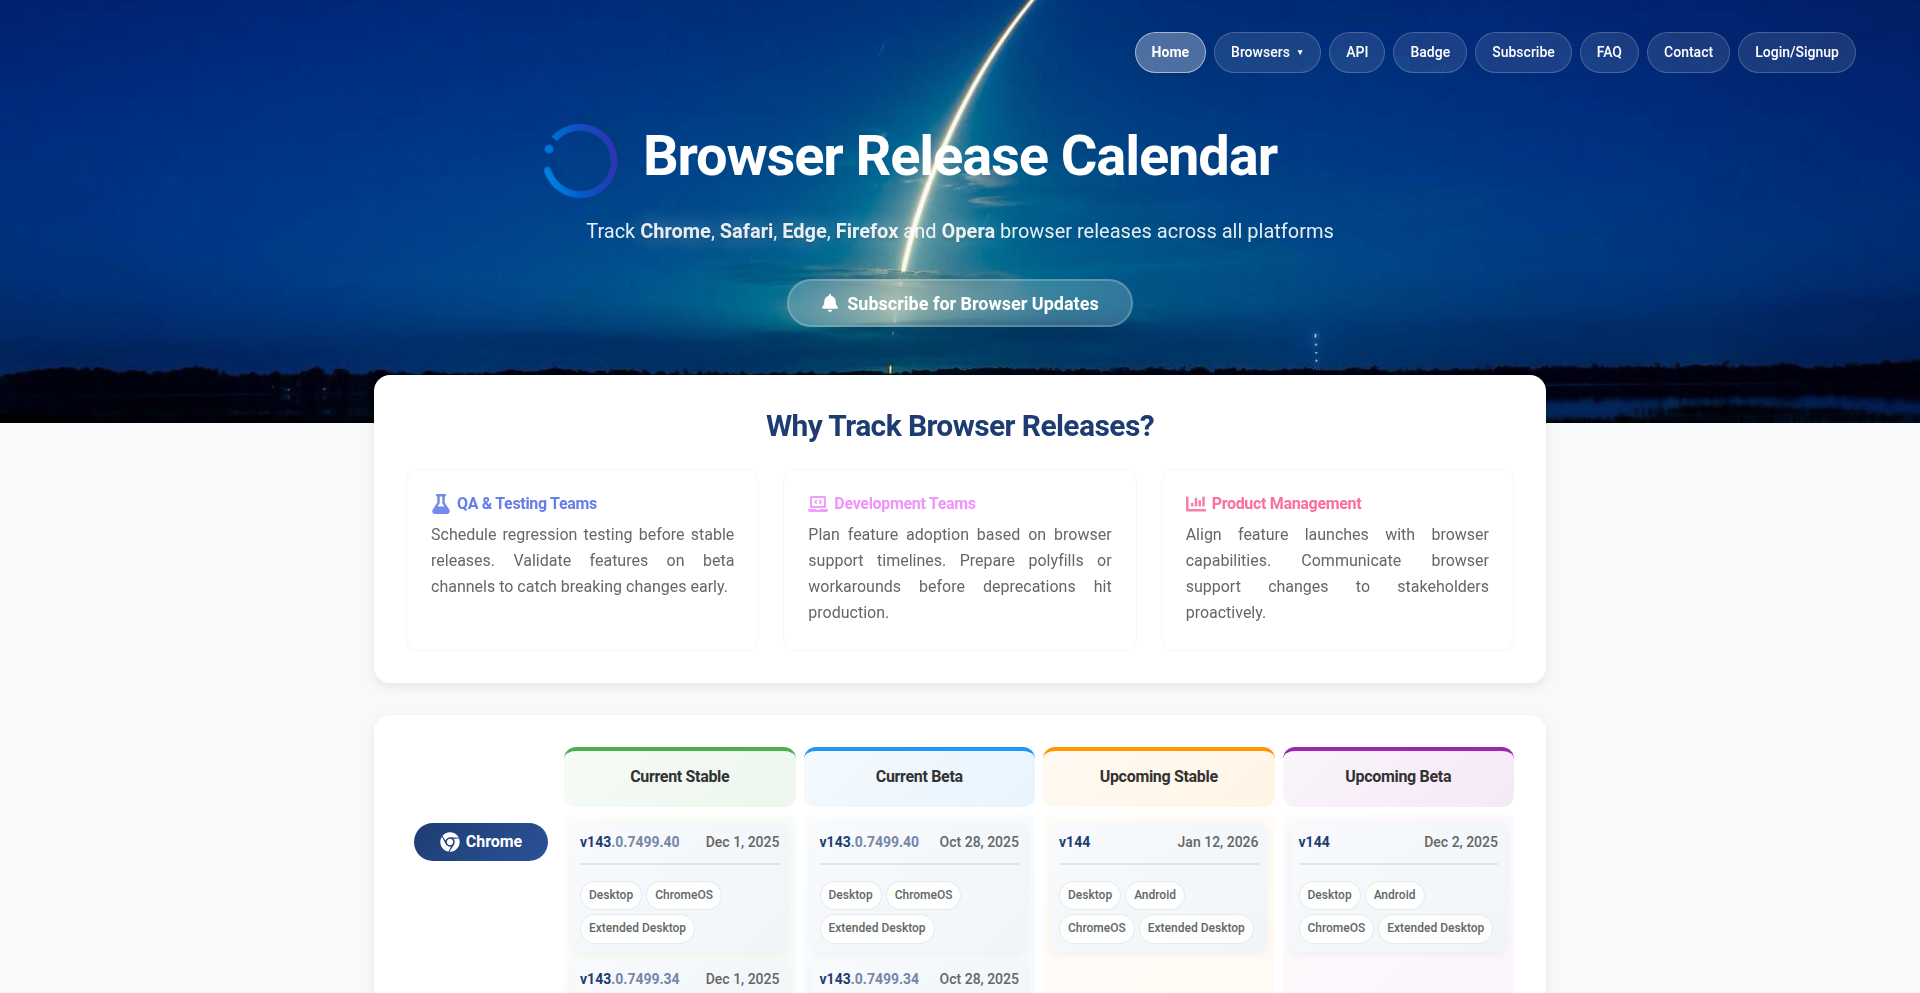Click the Login/Signup button
The width and height of the screenshot is (1920, 993).
click(x=1797, y=52)
